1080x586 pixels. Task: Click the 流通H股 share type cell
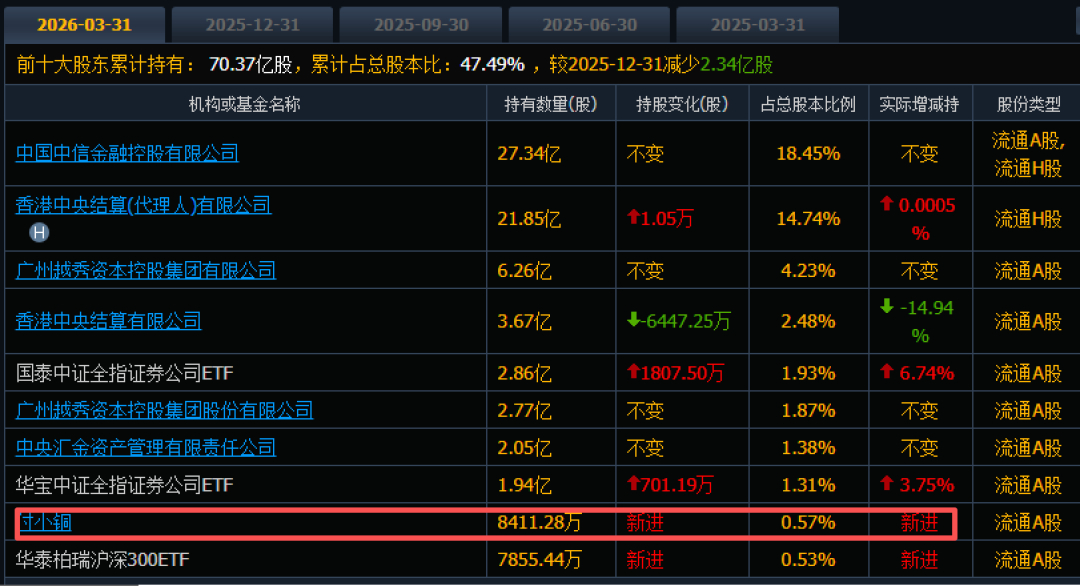1028,219
